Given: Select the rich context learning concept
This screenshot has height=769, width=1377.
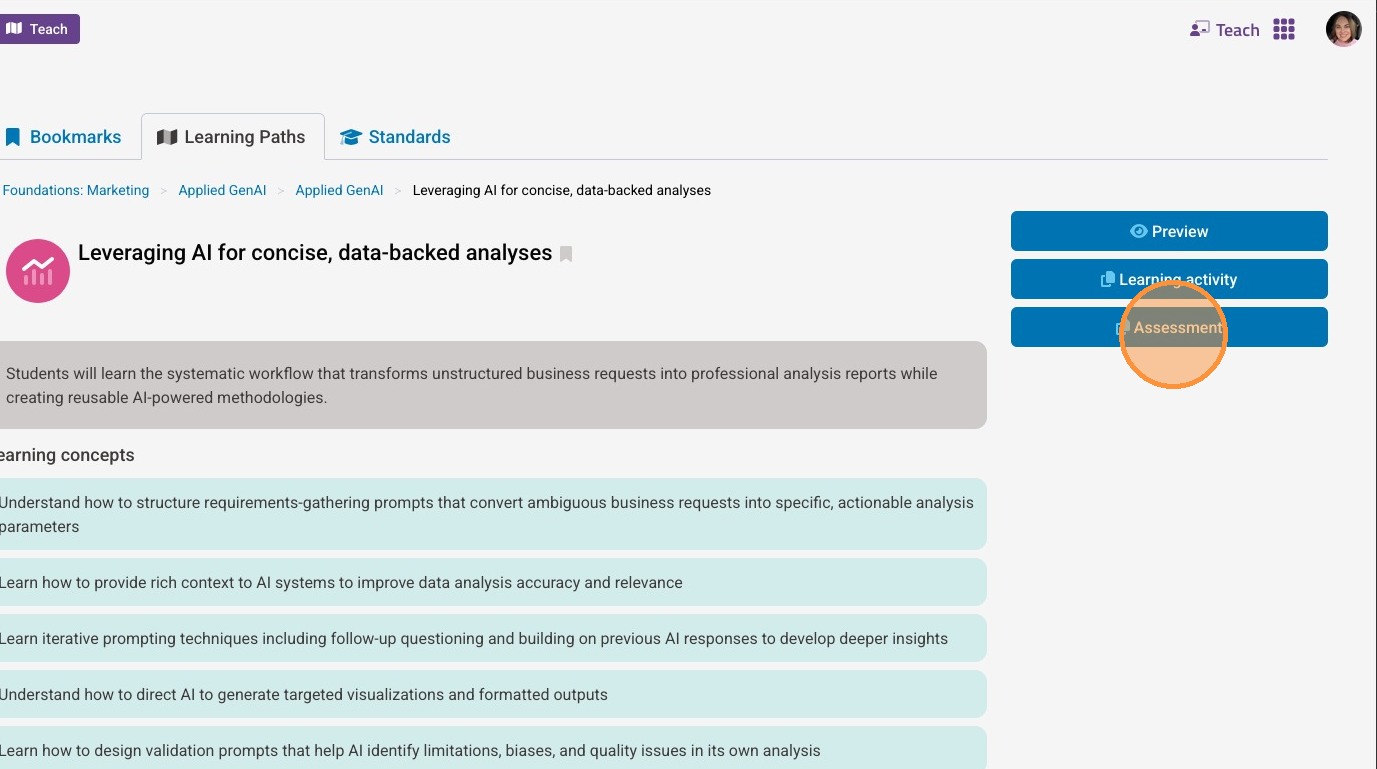Looking at the screenshot, I should (x=490, y=582).
